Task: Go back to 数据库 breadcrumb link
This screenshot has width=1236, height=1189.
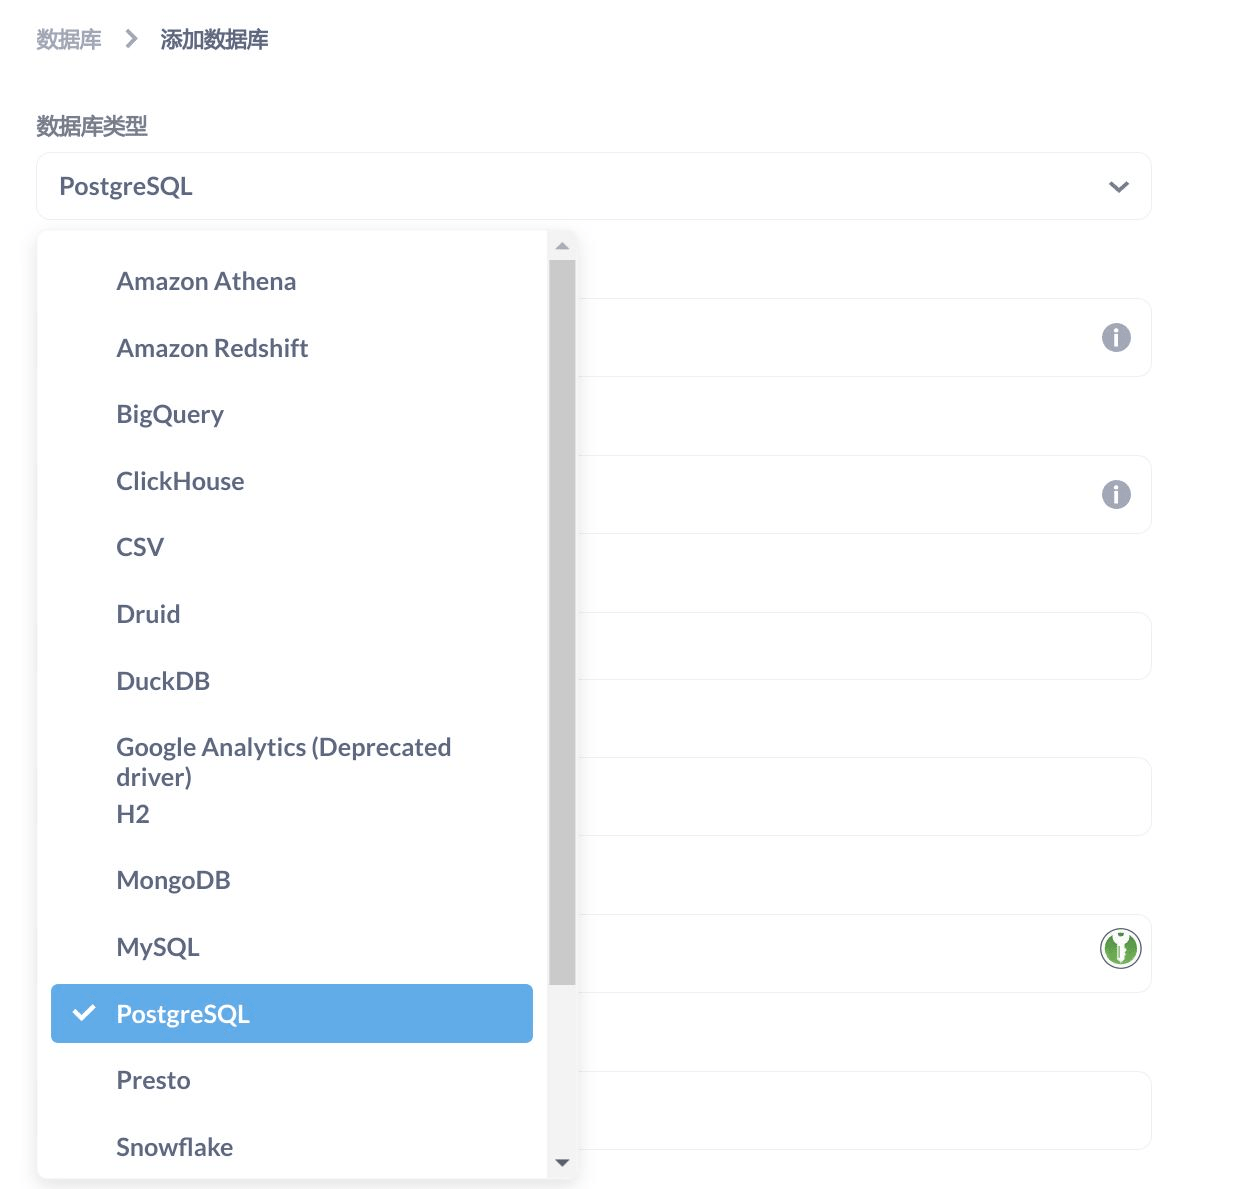Action: coord(69,39)
